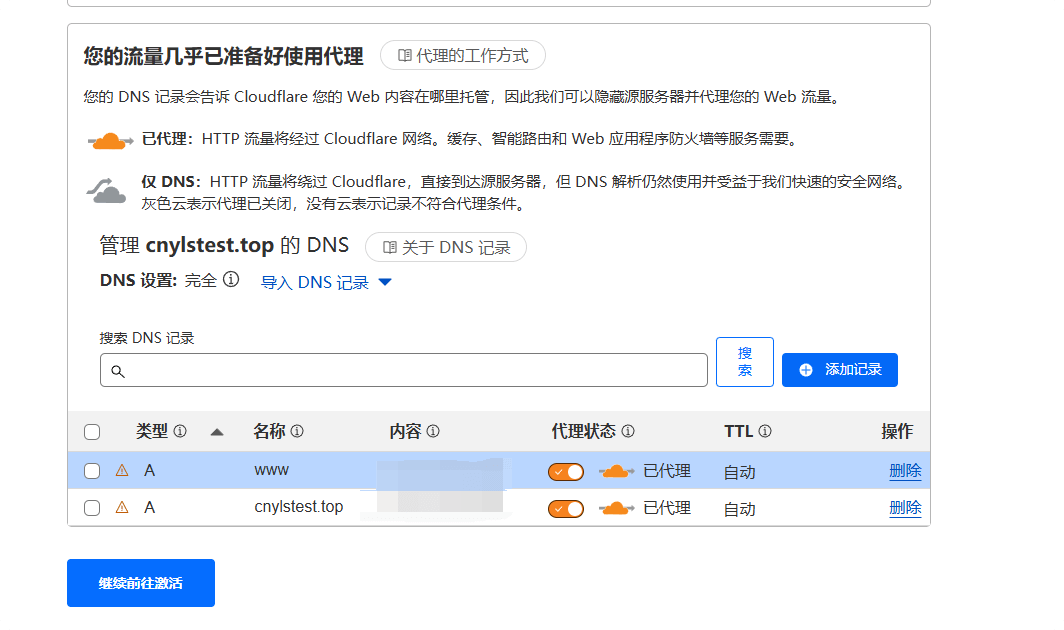Screen dimensions: 1064x630
Task: Expand the 导入 DNS 记录 dropdown
Action: click(x=326, y=283)
